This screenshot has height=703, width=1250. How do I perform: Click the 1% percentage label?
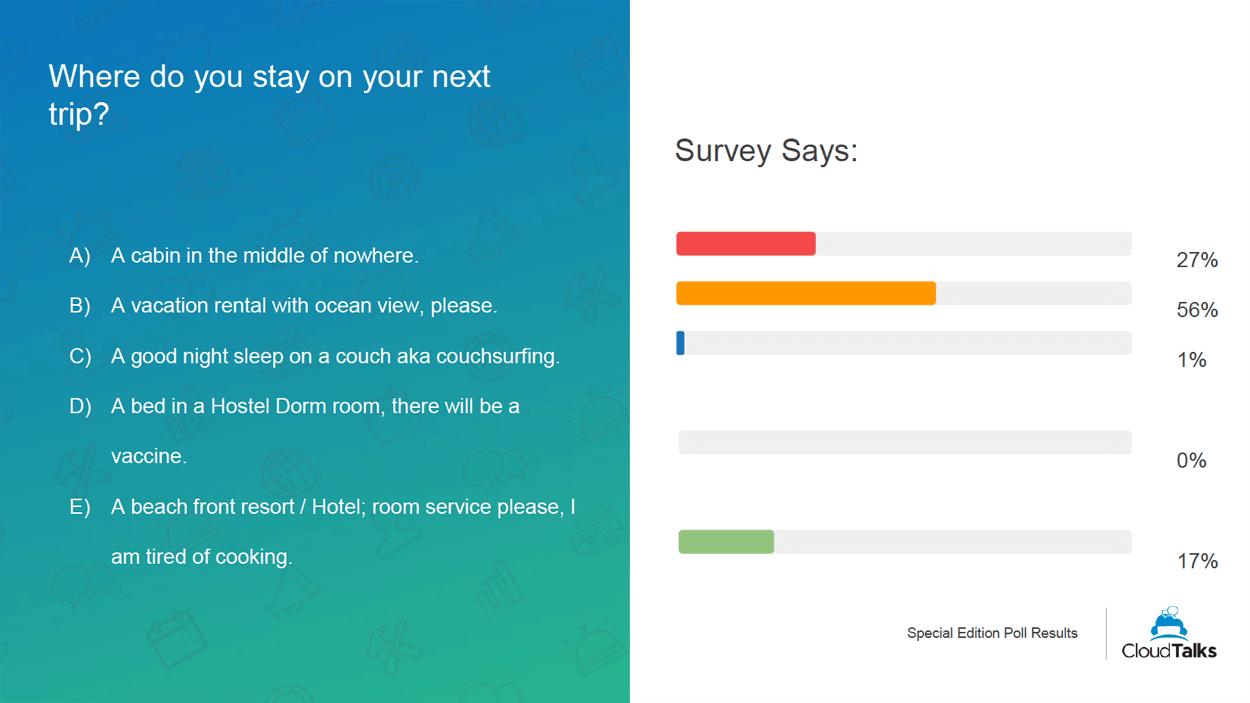1192,360
